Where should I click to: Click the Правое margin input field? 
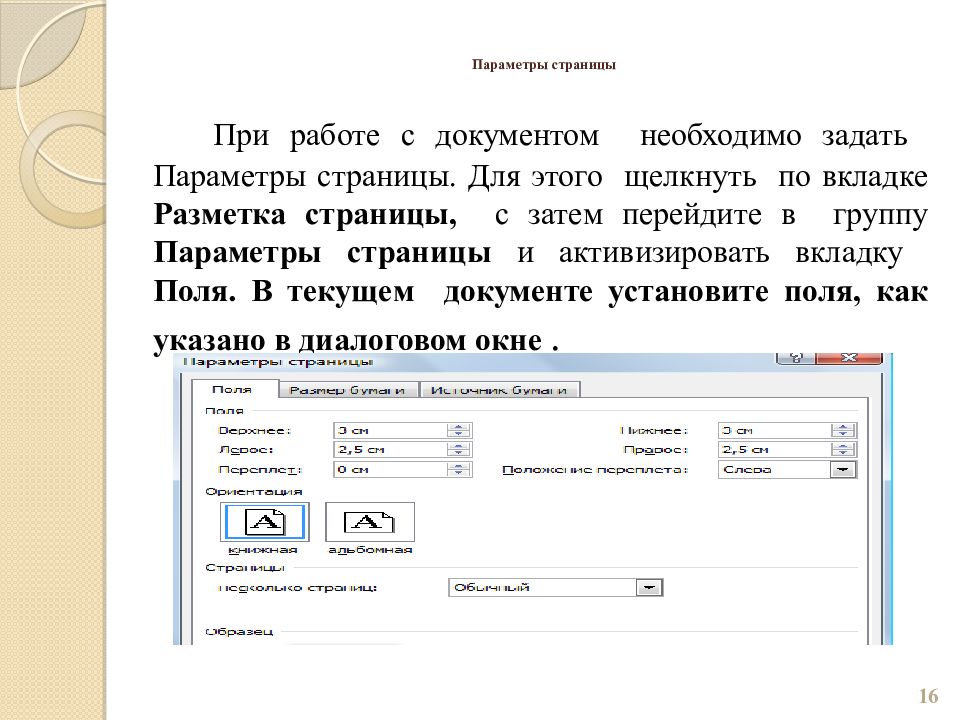click(775, 450)
